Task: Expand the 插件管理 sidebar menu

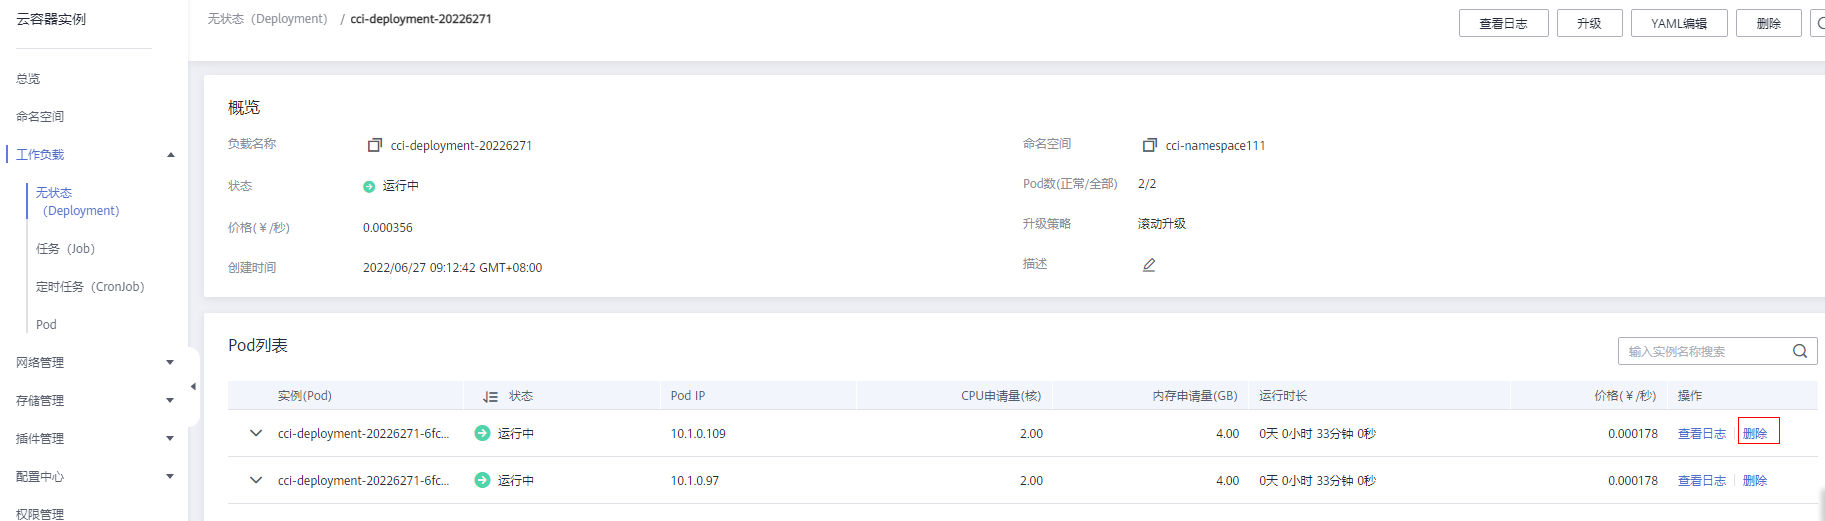Action: click(170, 439)
